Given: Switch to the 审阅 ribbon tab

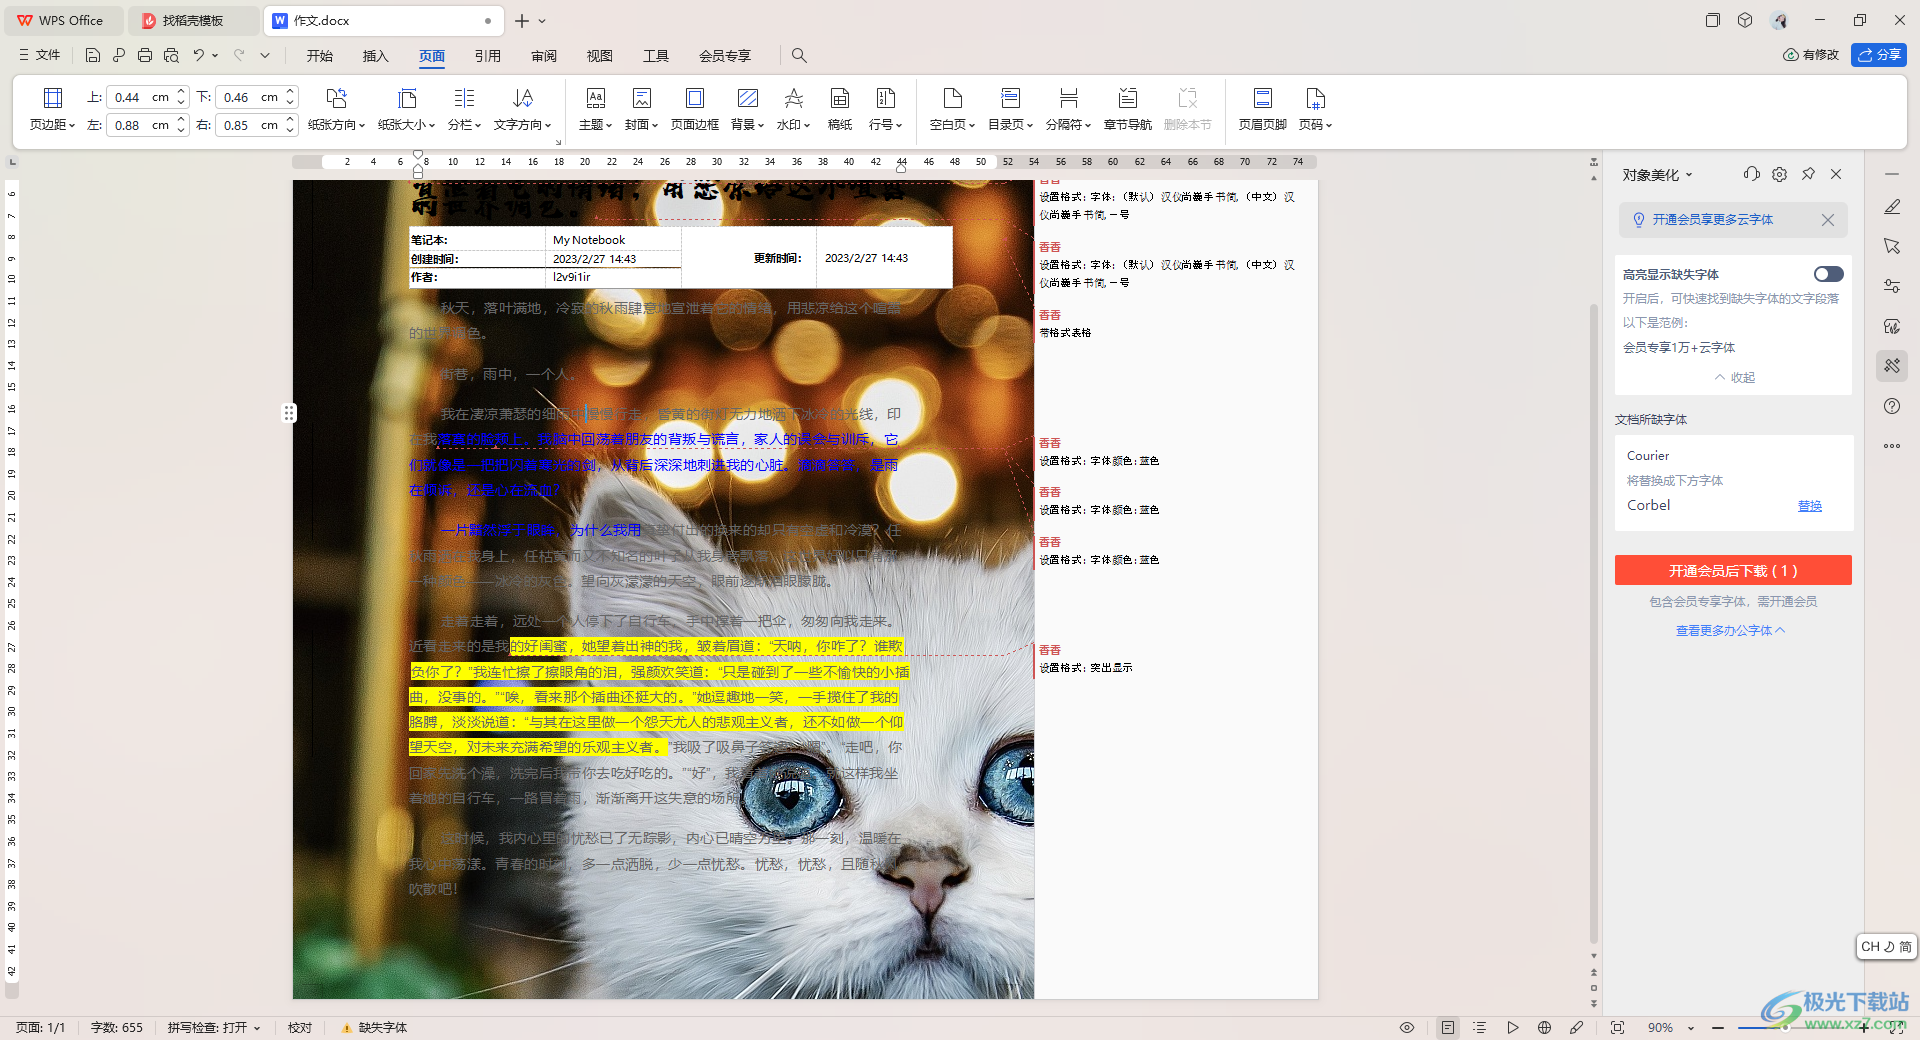Looking at the screenshot, I should point(544,56).
